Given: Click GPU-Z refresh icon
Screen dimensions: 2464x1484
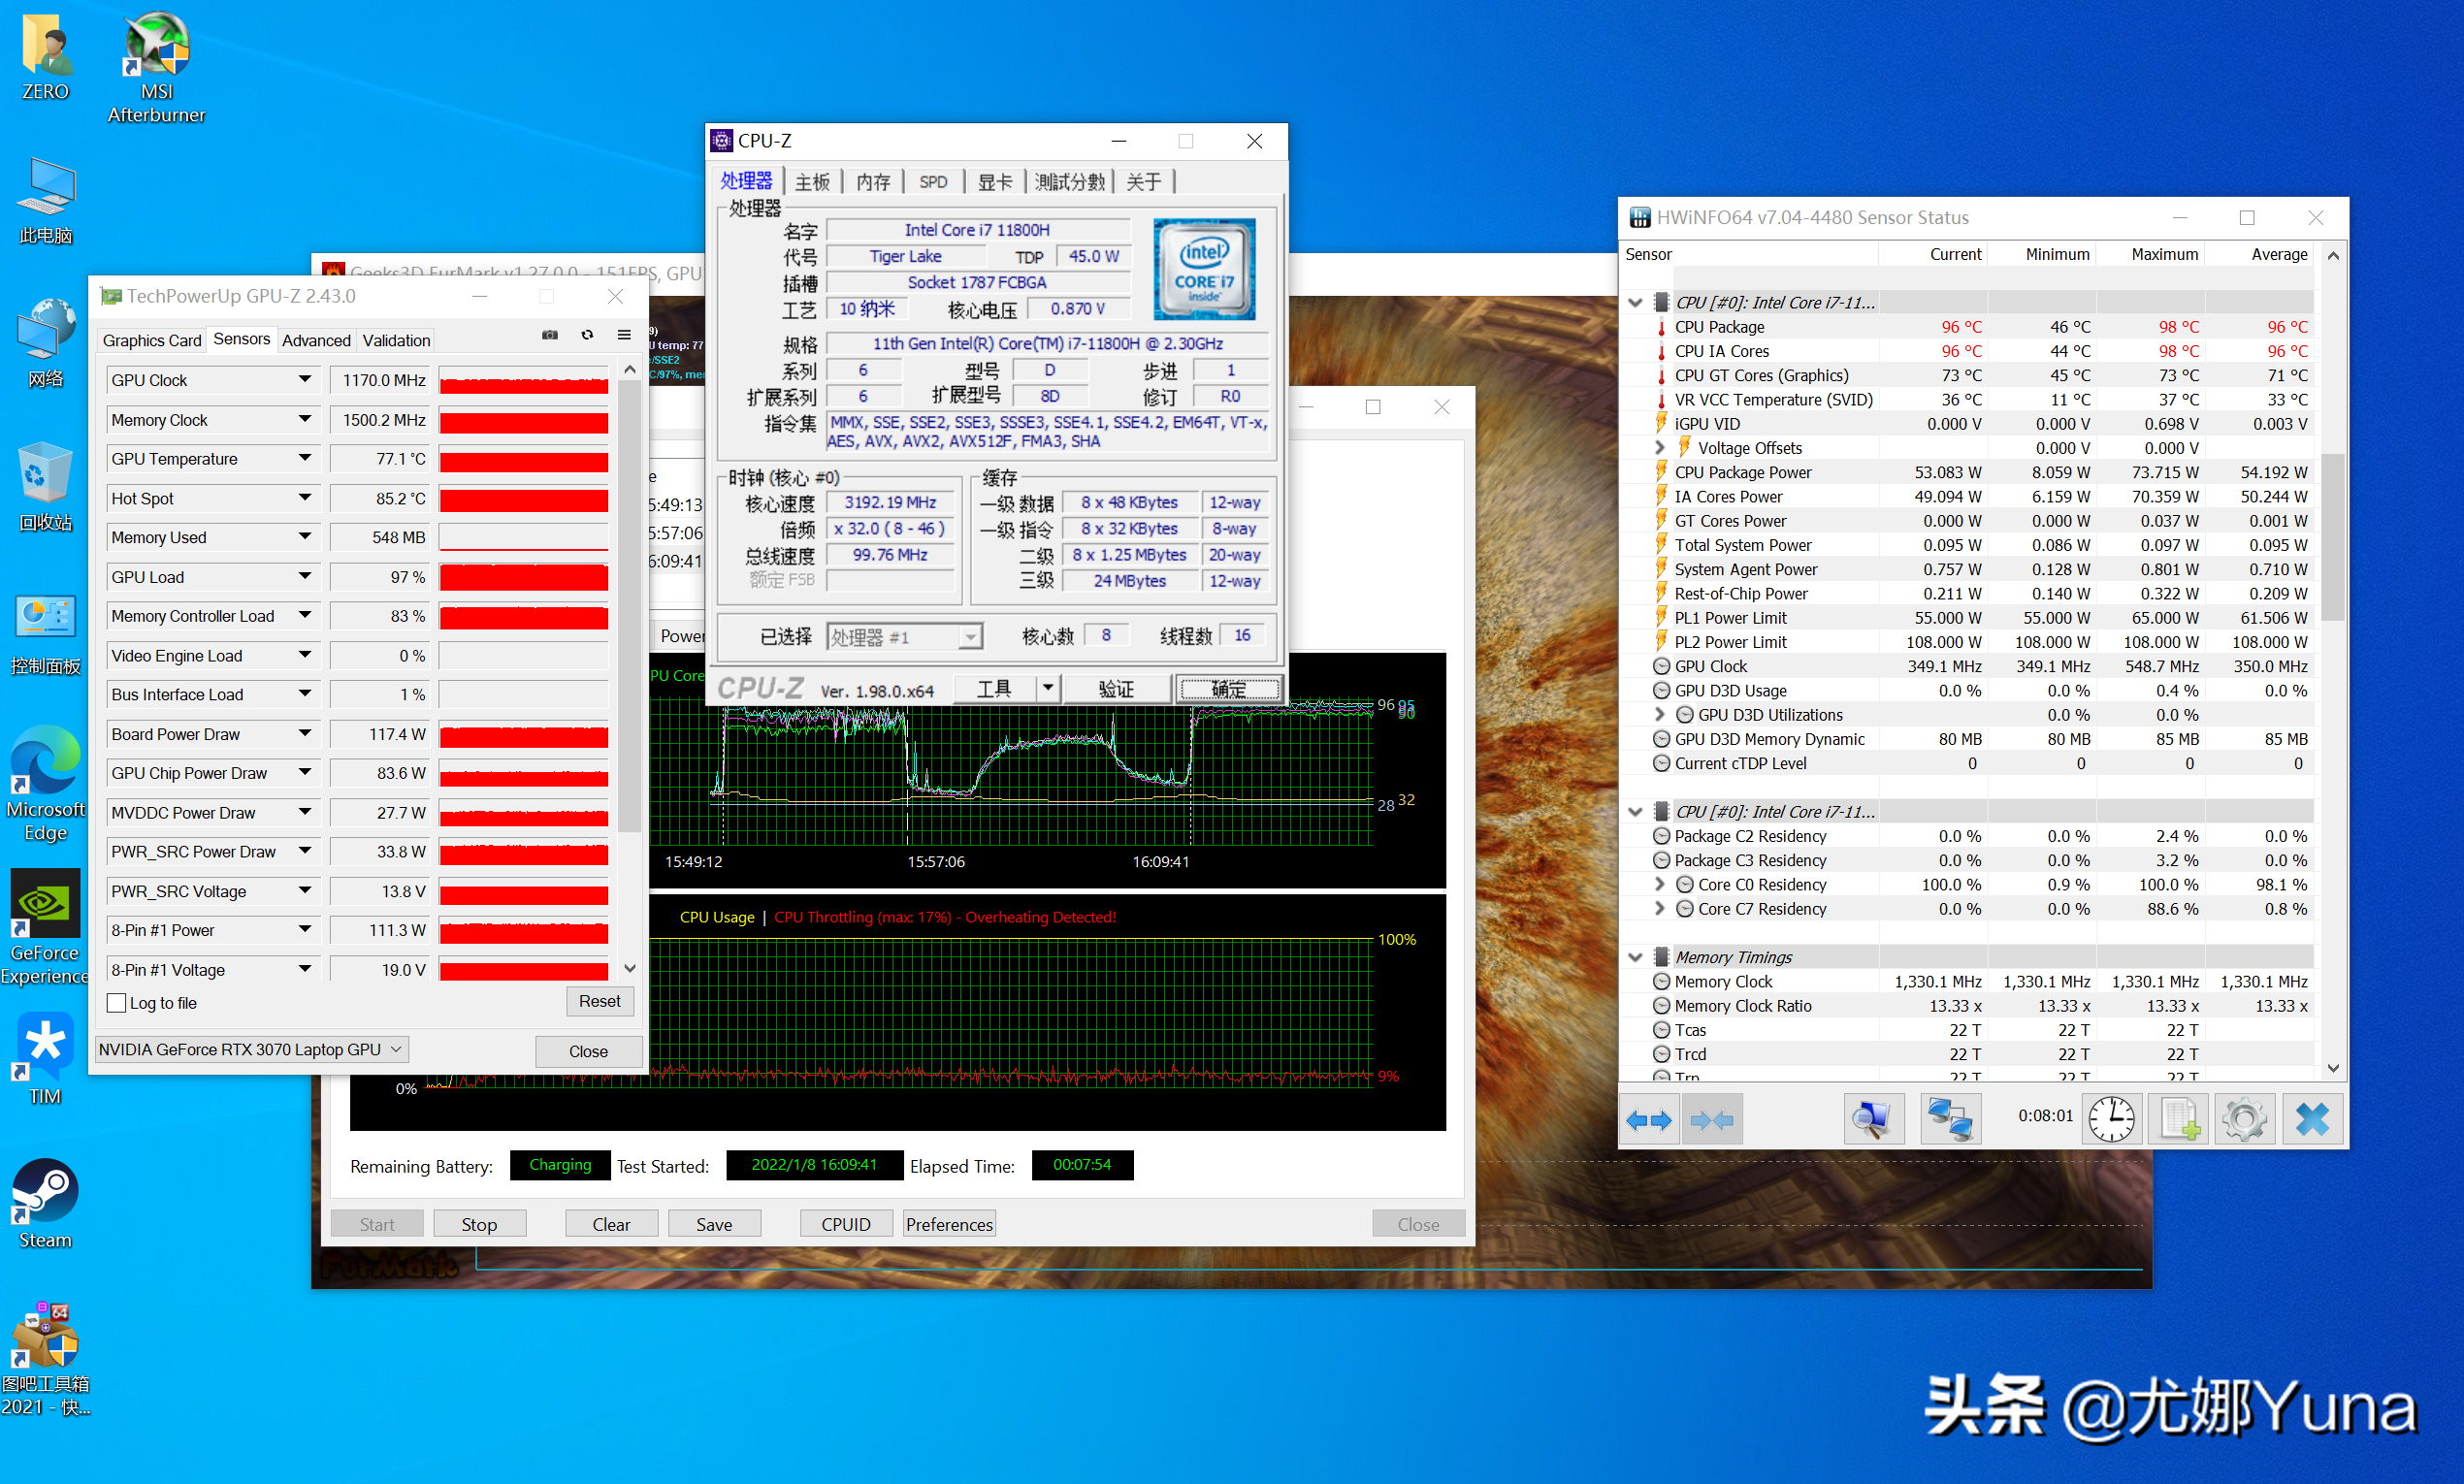Looking at the screenshot, I should coord(587,335).
